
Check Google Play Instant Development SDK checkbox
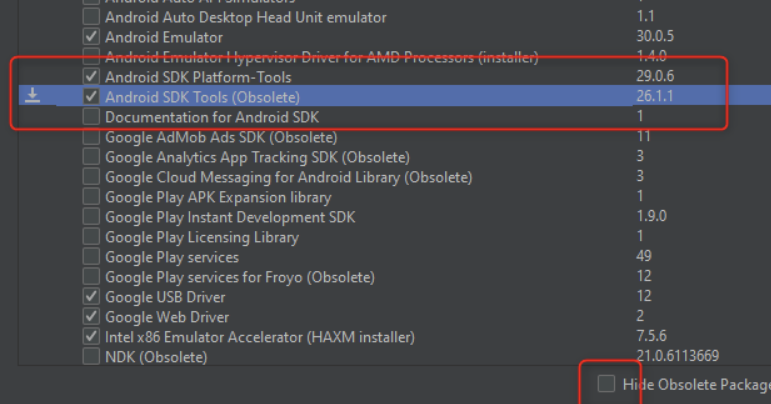coord(91,216)
